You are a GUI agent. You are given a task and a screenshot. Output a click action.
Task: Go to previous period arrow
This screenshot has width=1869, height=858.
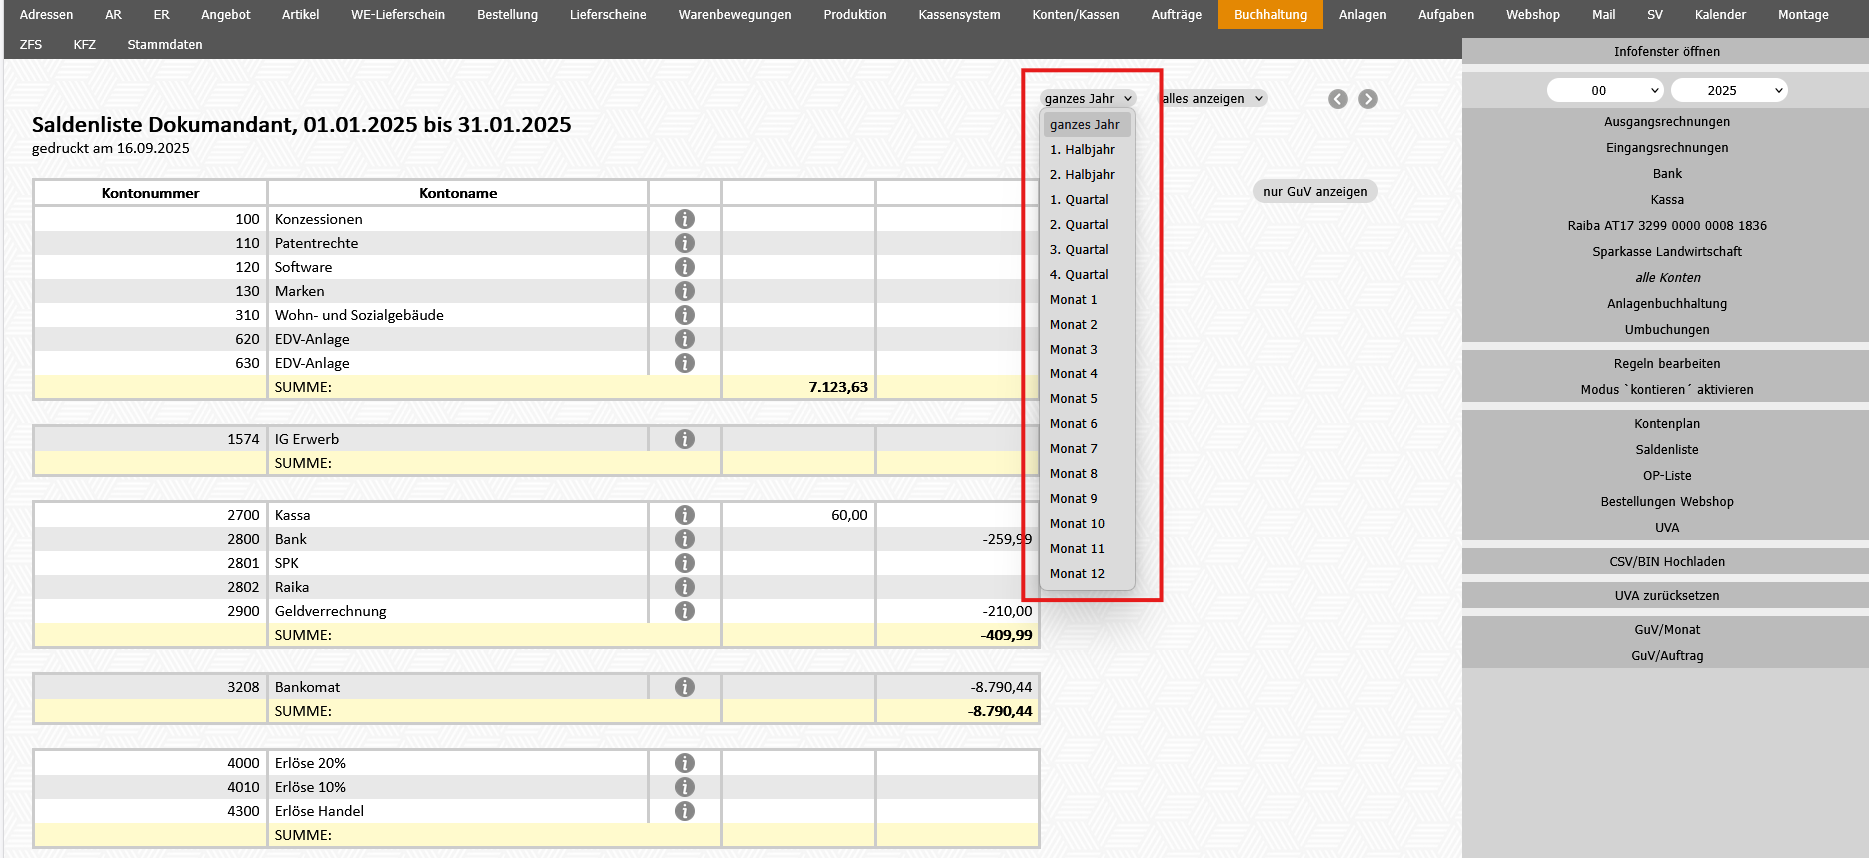tap(1338, 99)
